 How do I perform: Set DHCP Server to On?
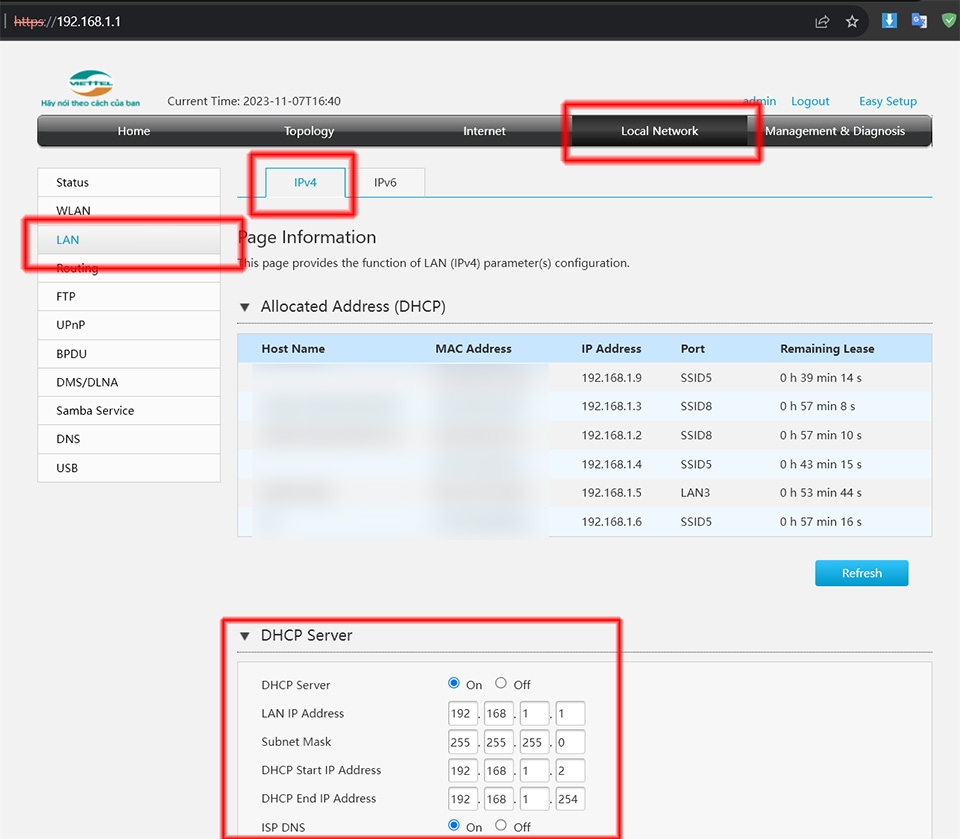coord(455,684)
